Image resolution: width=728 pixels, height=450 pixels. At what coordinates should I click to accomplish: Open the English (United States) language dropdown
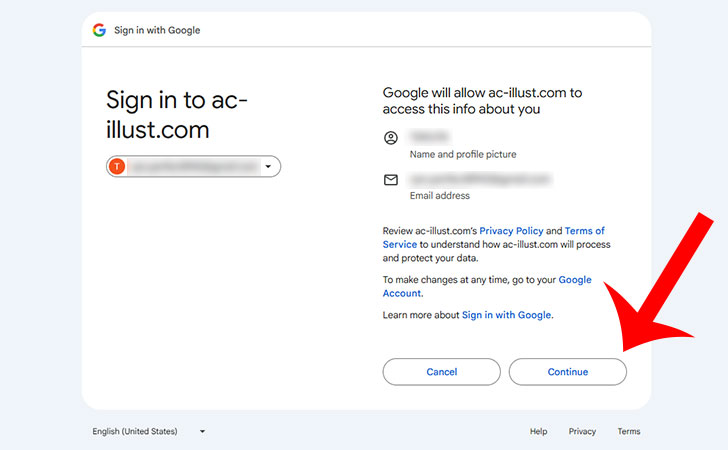[148, 431]
